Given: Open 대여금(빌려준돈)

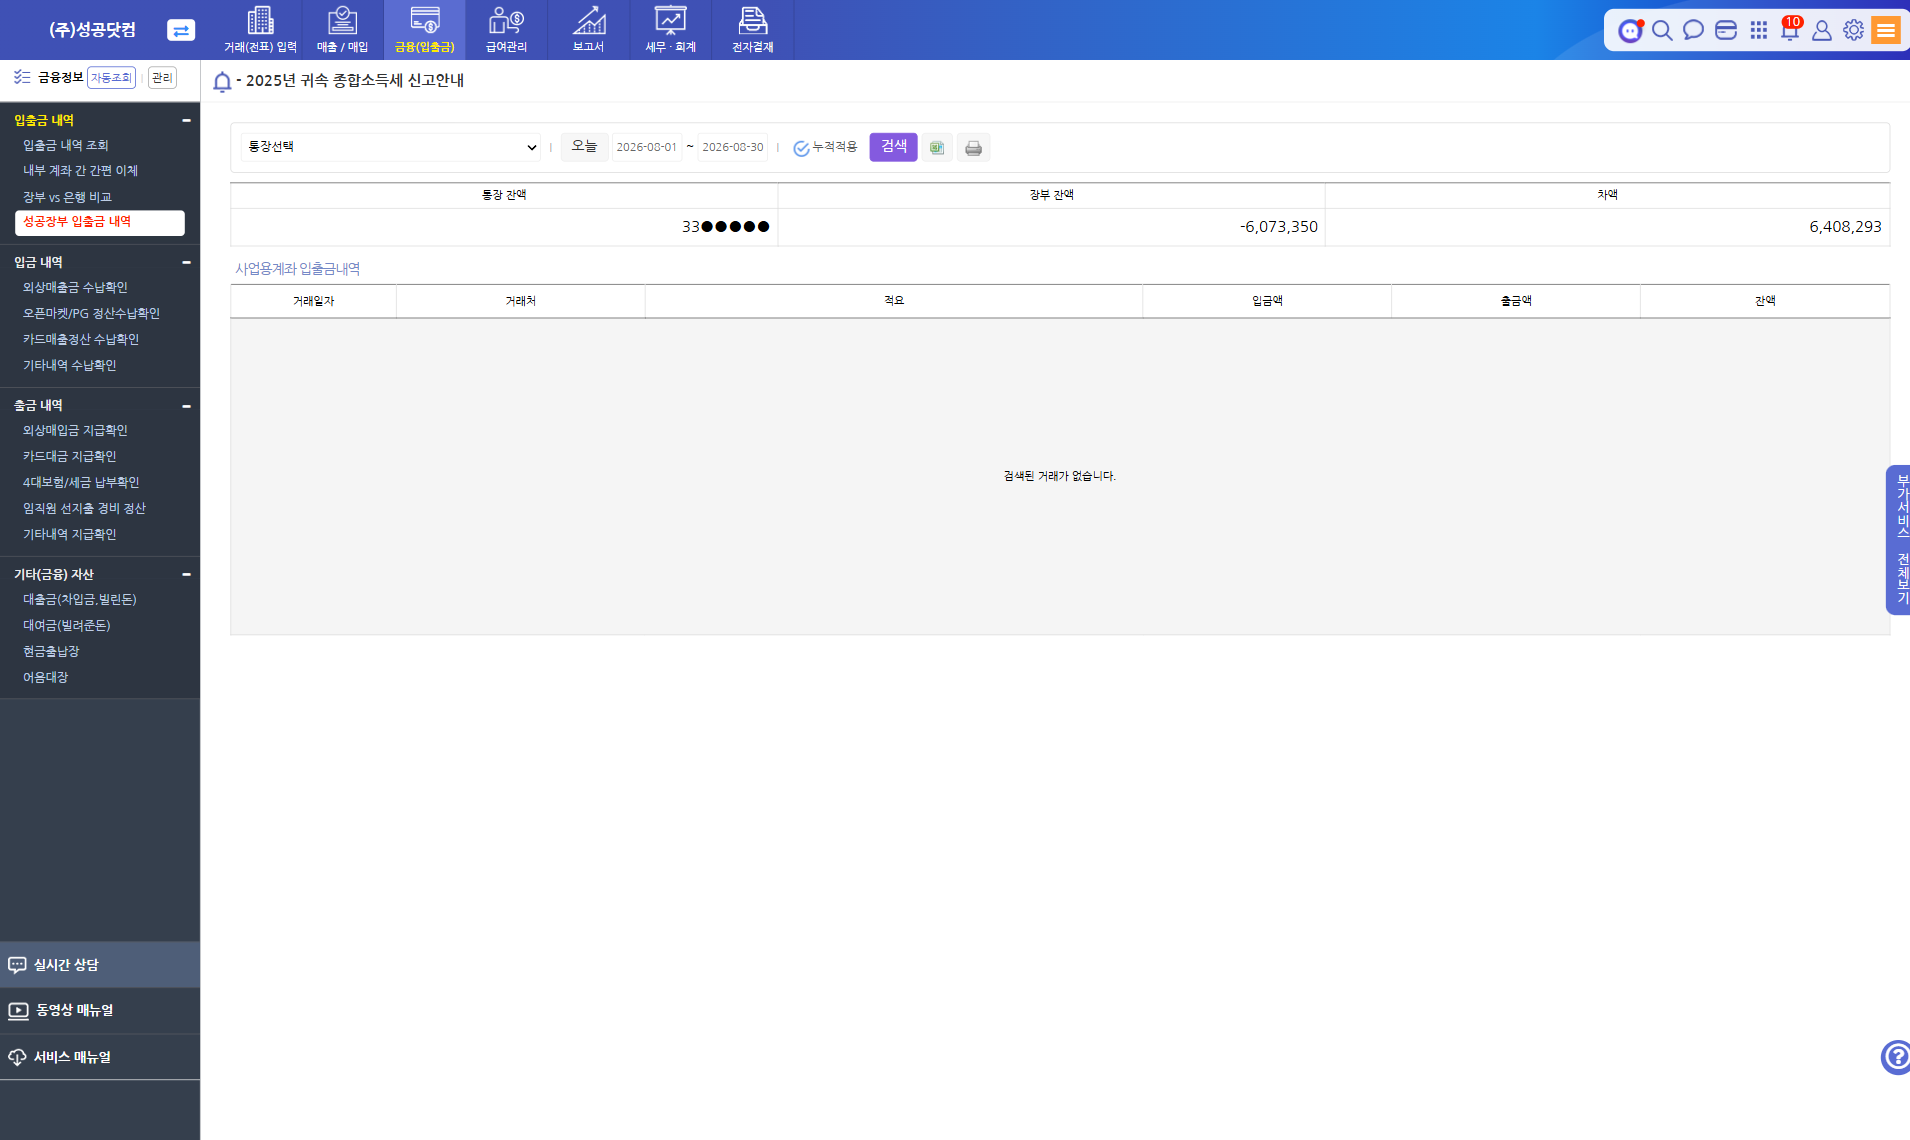Looking at the screenshot, I should click(66, 625).
